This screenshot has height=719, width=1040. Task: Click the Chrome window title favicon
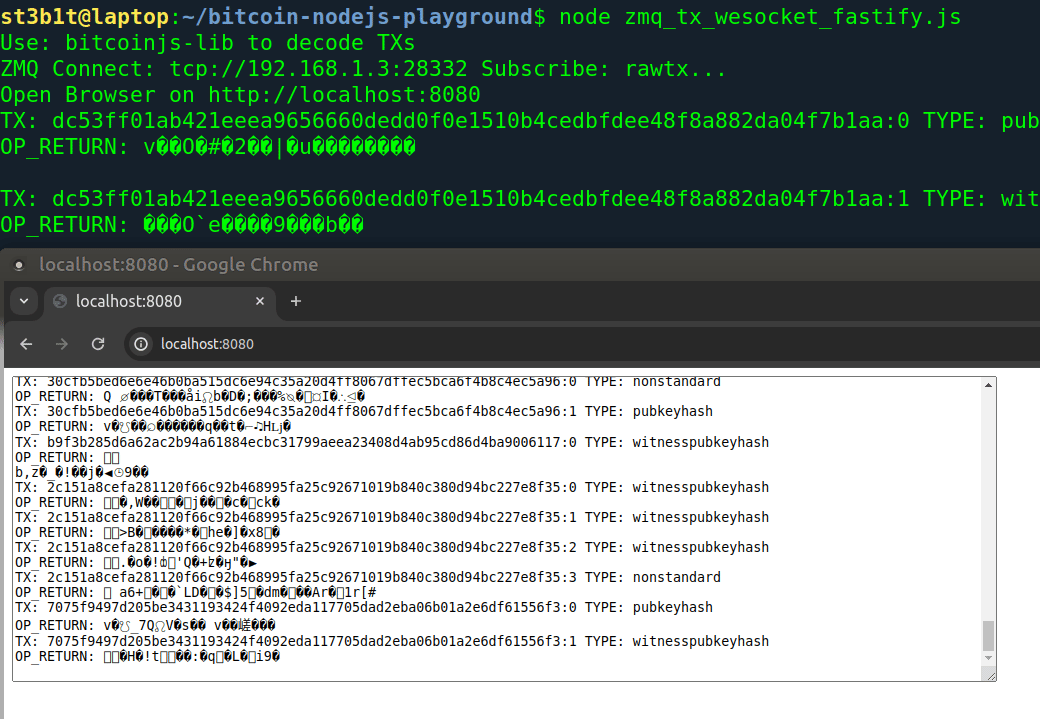click(x=19, y=265)
